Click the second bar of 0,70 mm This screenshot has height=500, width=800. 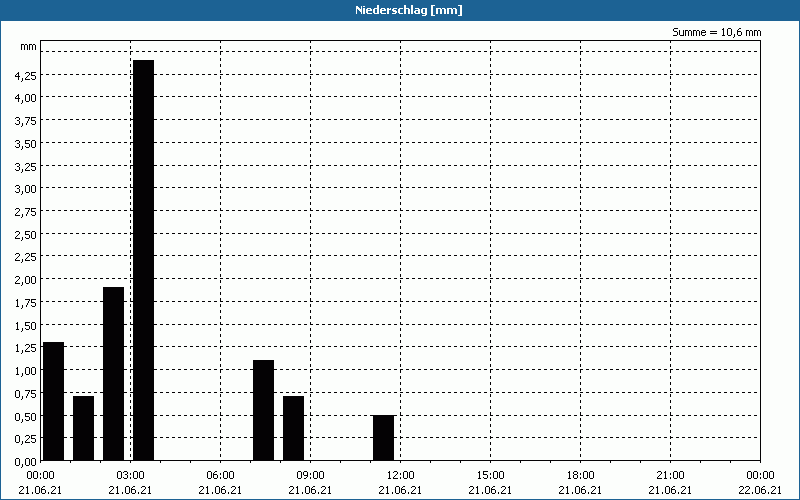(83, 429)
